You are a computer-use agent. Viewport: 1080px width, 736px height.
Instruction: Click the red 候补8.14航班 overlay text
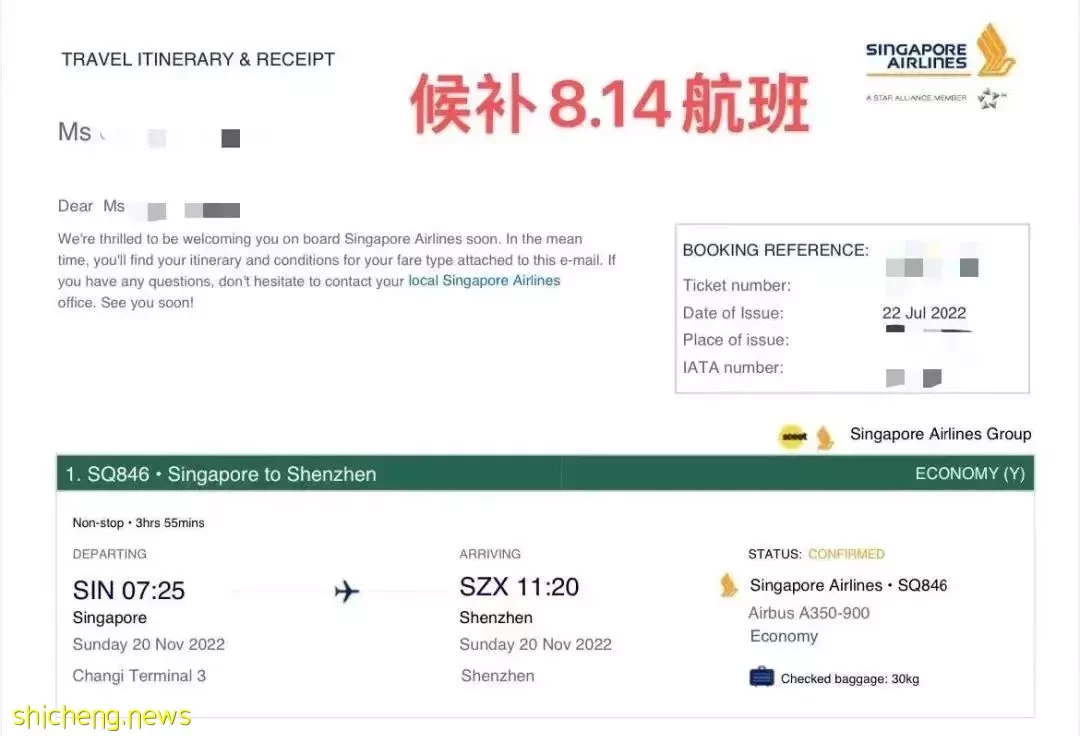(609, 104)
